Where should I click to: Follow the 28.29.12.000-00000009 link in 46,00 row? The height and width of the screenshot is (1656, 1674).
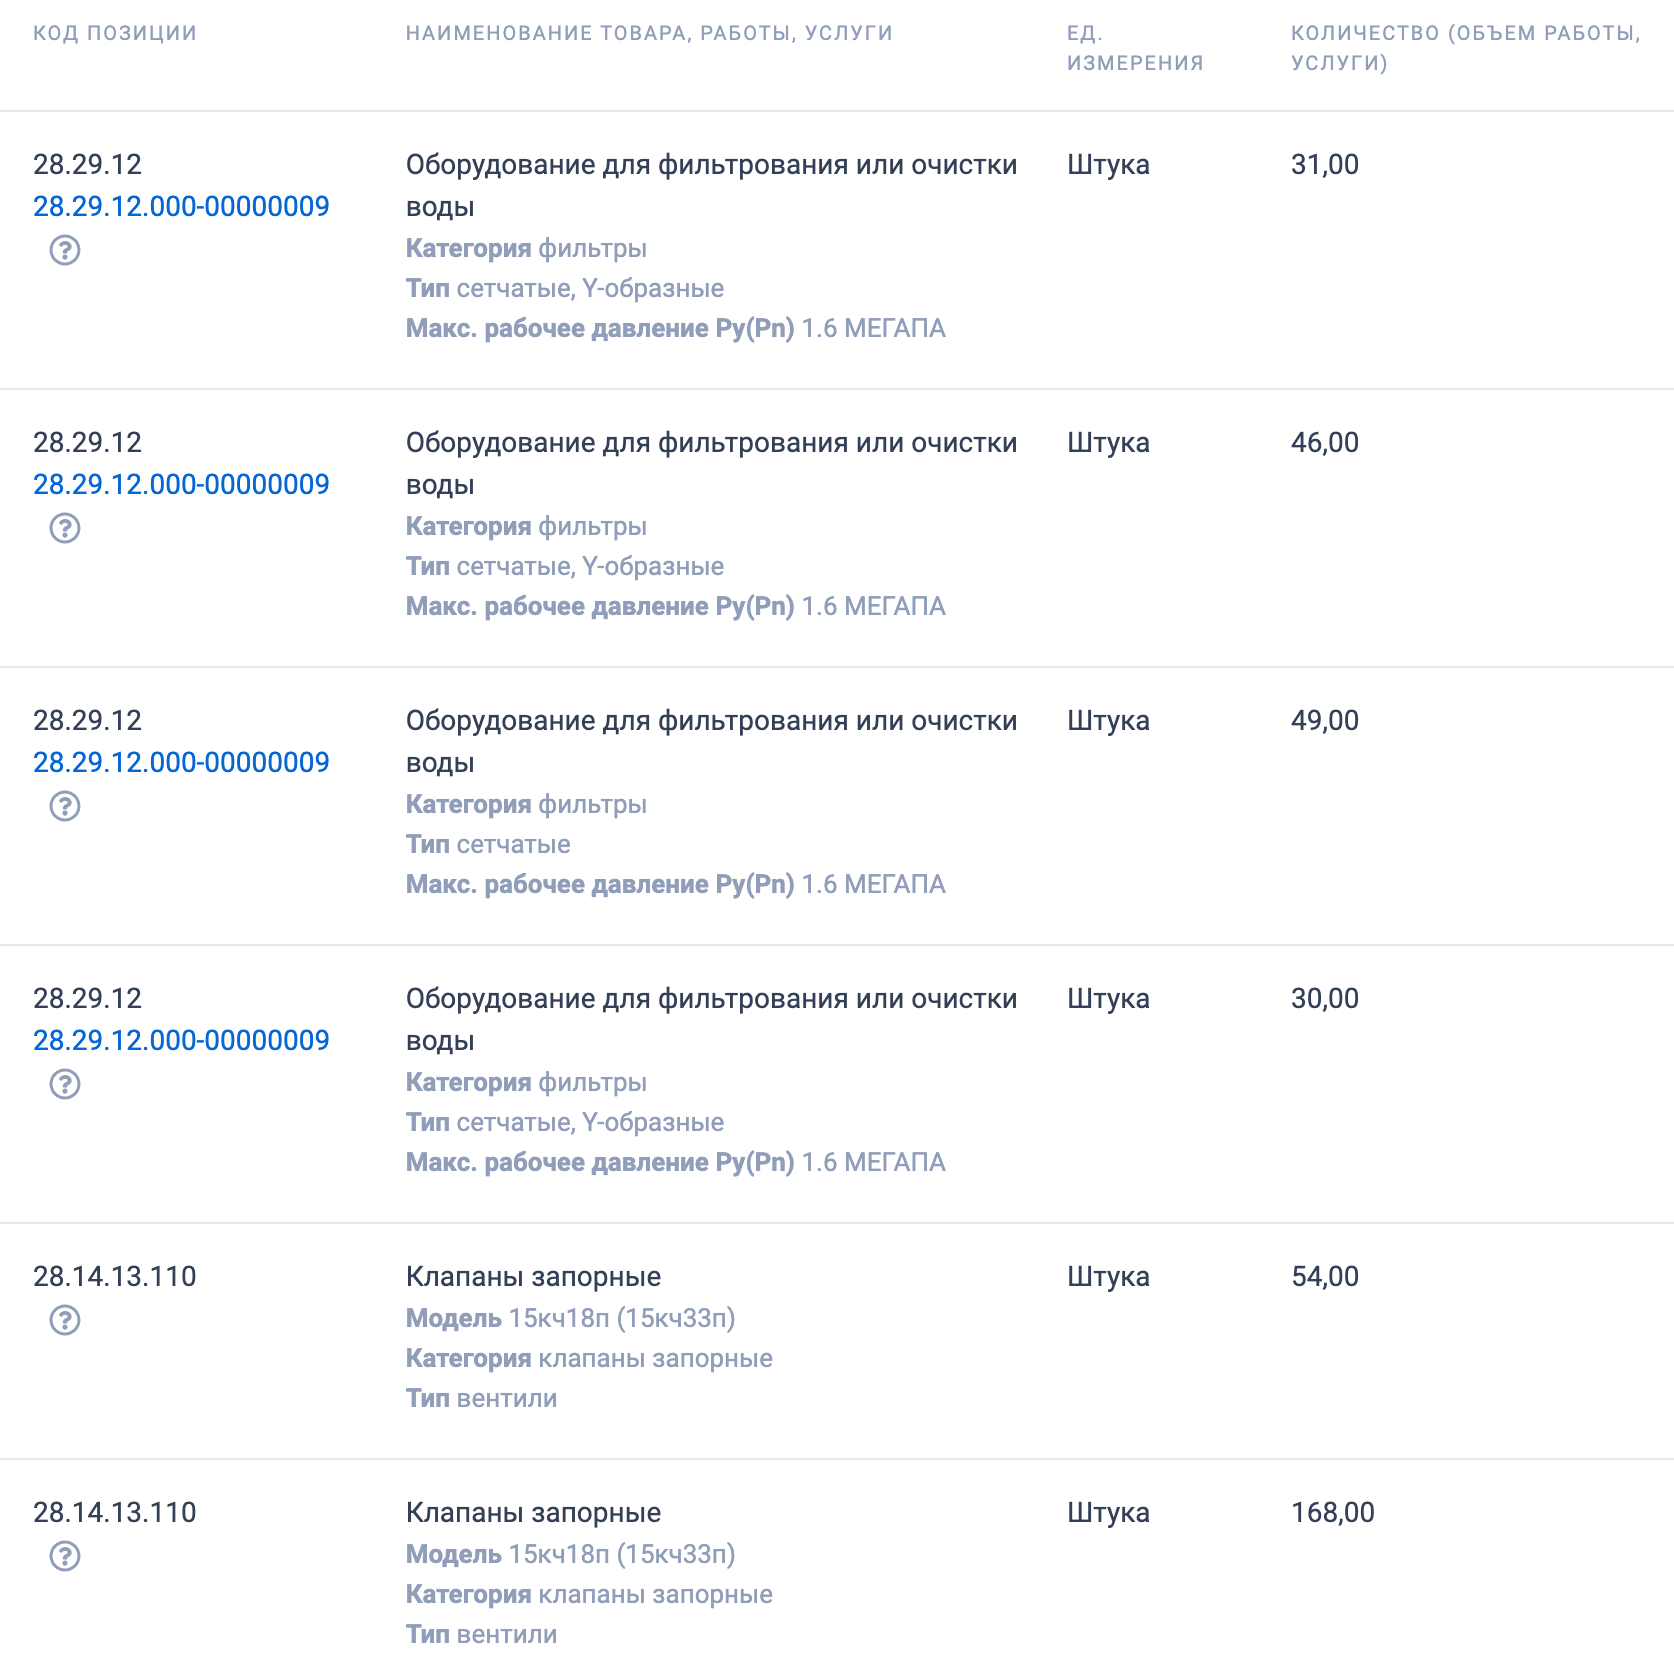(181, 485)
